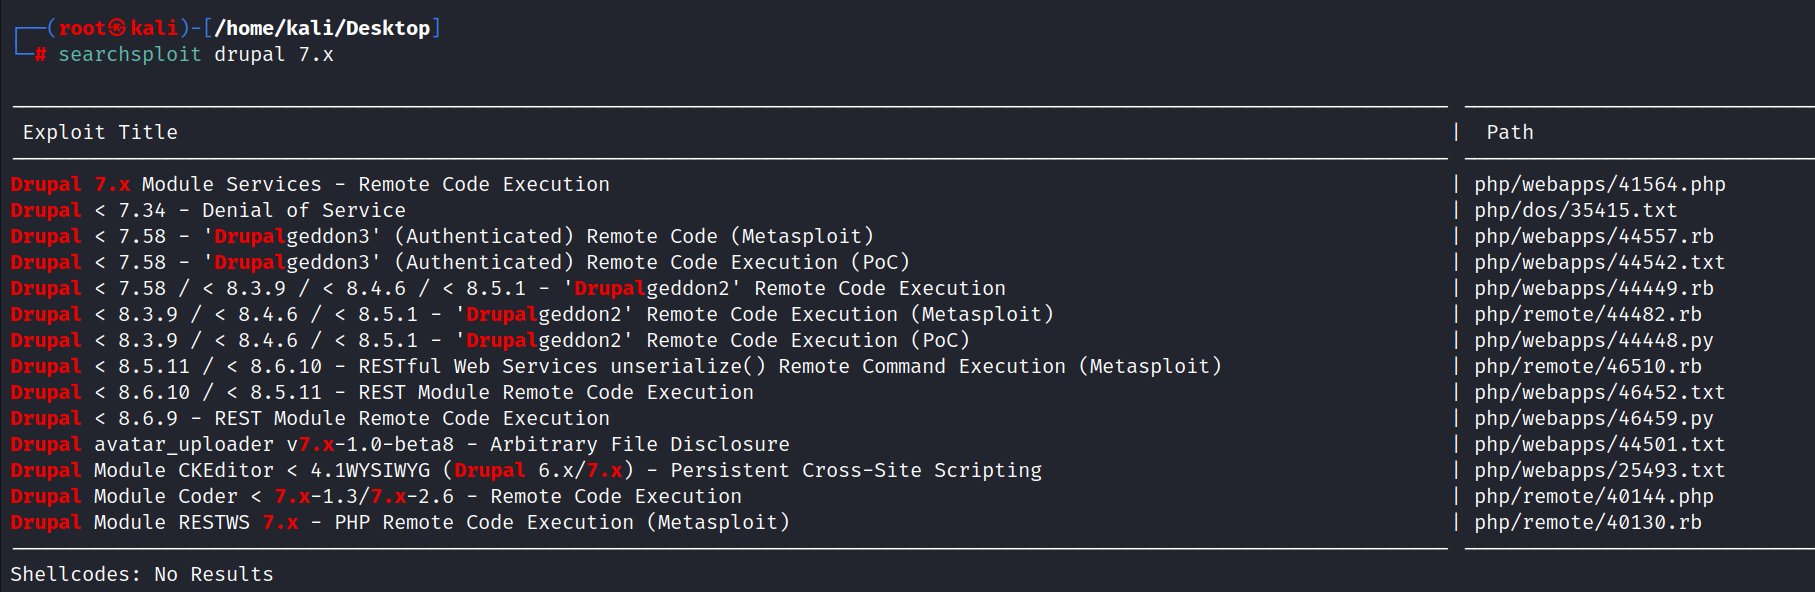Screen dimensions: 1815x592
Task: Click path 'php/remote/40144.php'
Action: pos(1594,496)
